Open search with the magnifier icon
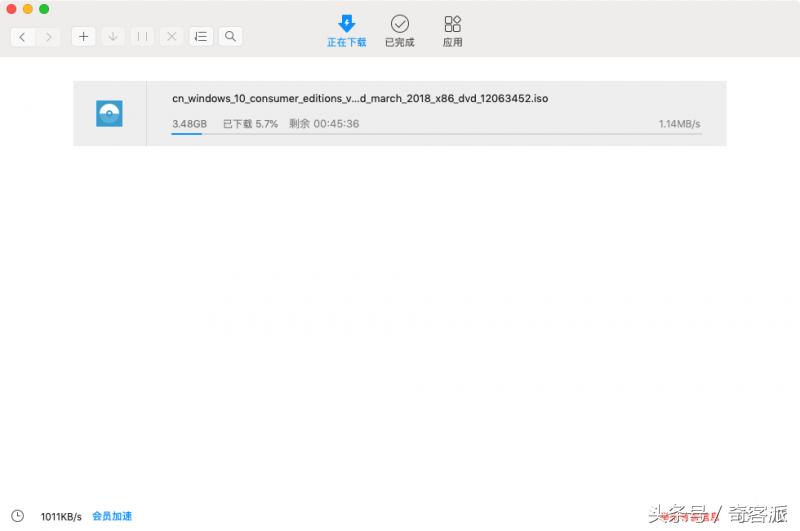The width and height of the screenshot is (800, 531). coord(231,37)
